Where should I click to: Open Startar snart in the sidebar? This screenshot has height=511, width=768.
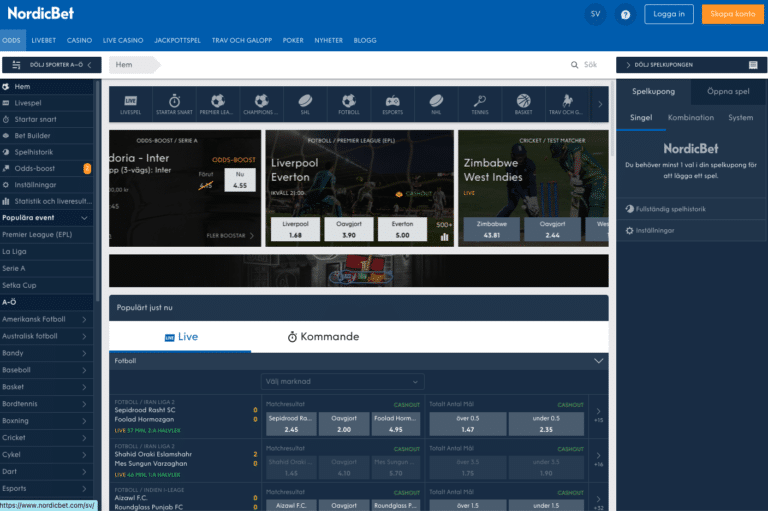point(47,119)
